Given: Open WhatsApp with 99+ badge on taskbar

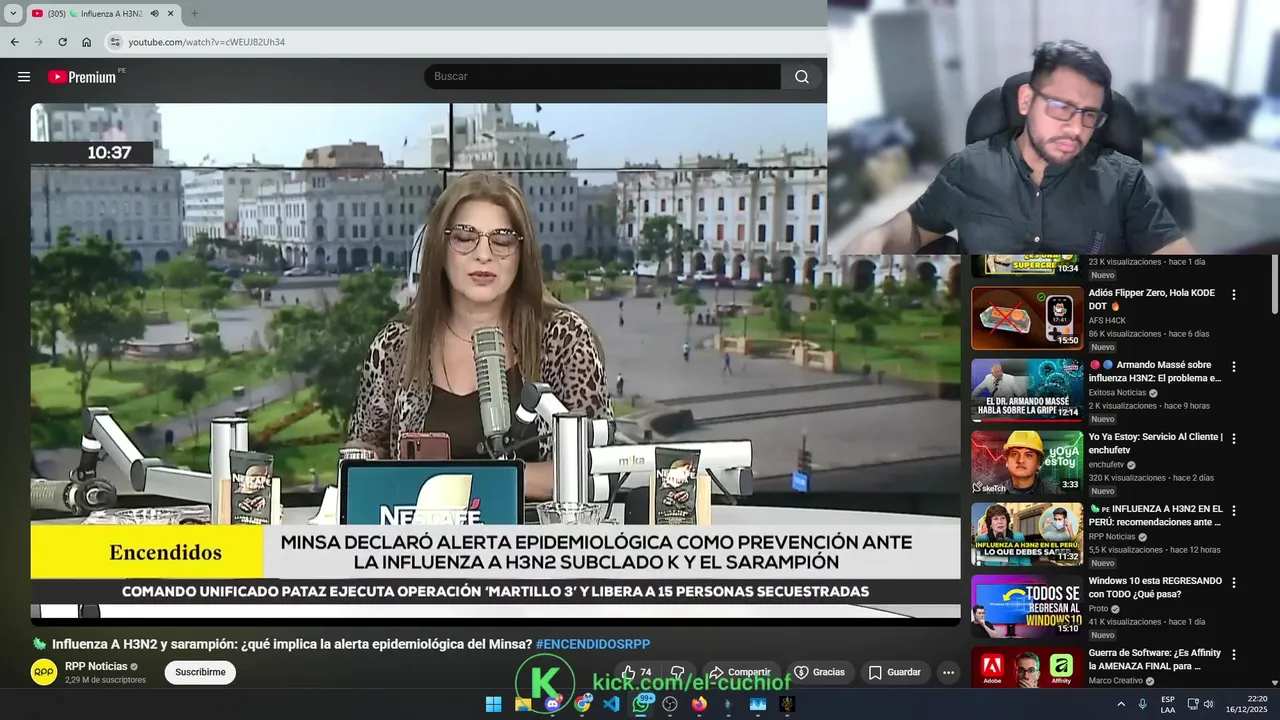Looking at the screenshot, I should pyautogui.click(x=641, y=704).
